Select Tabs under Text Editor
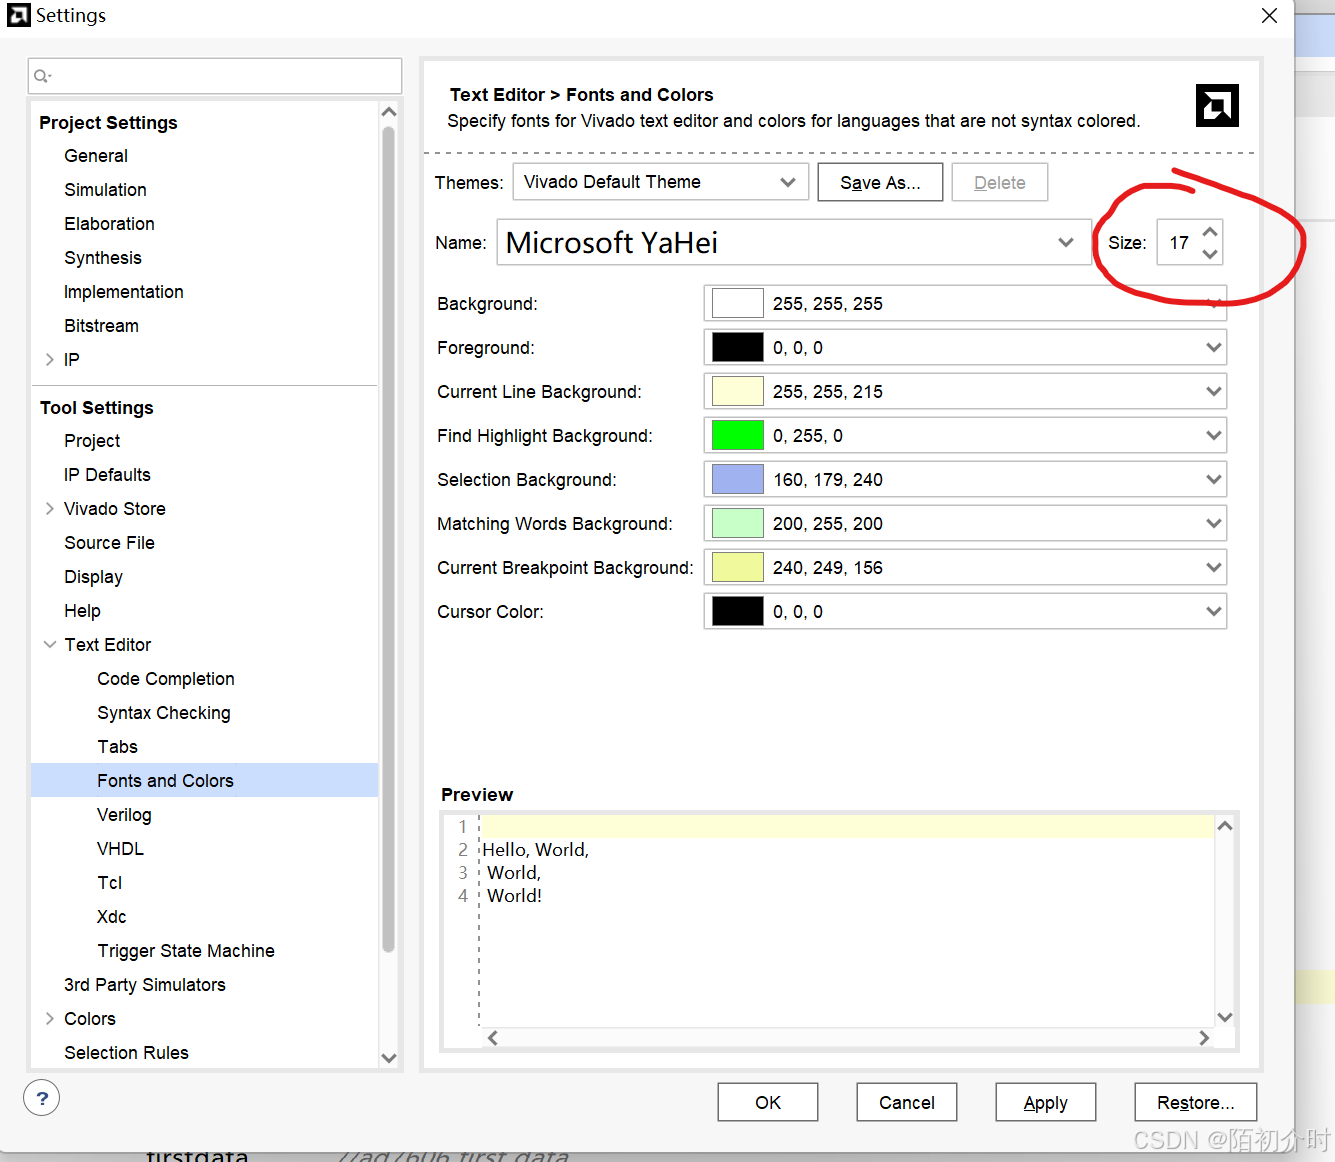Viewport: 1335px width, 1162px height. coord(117,747)
